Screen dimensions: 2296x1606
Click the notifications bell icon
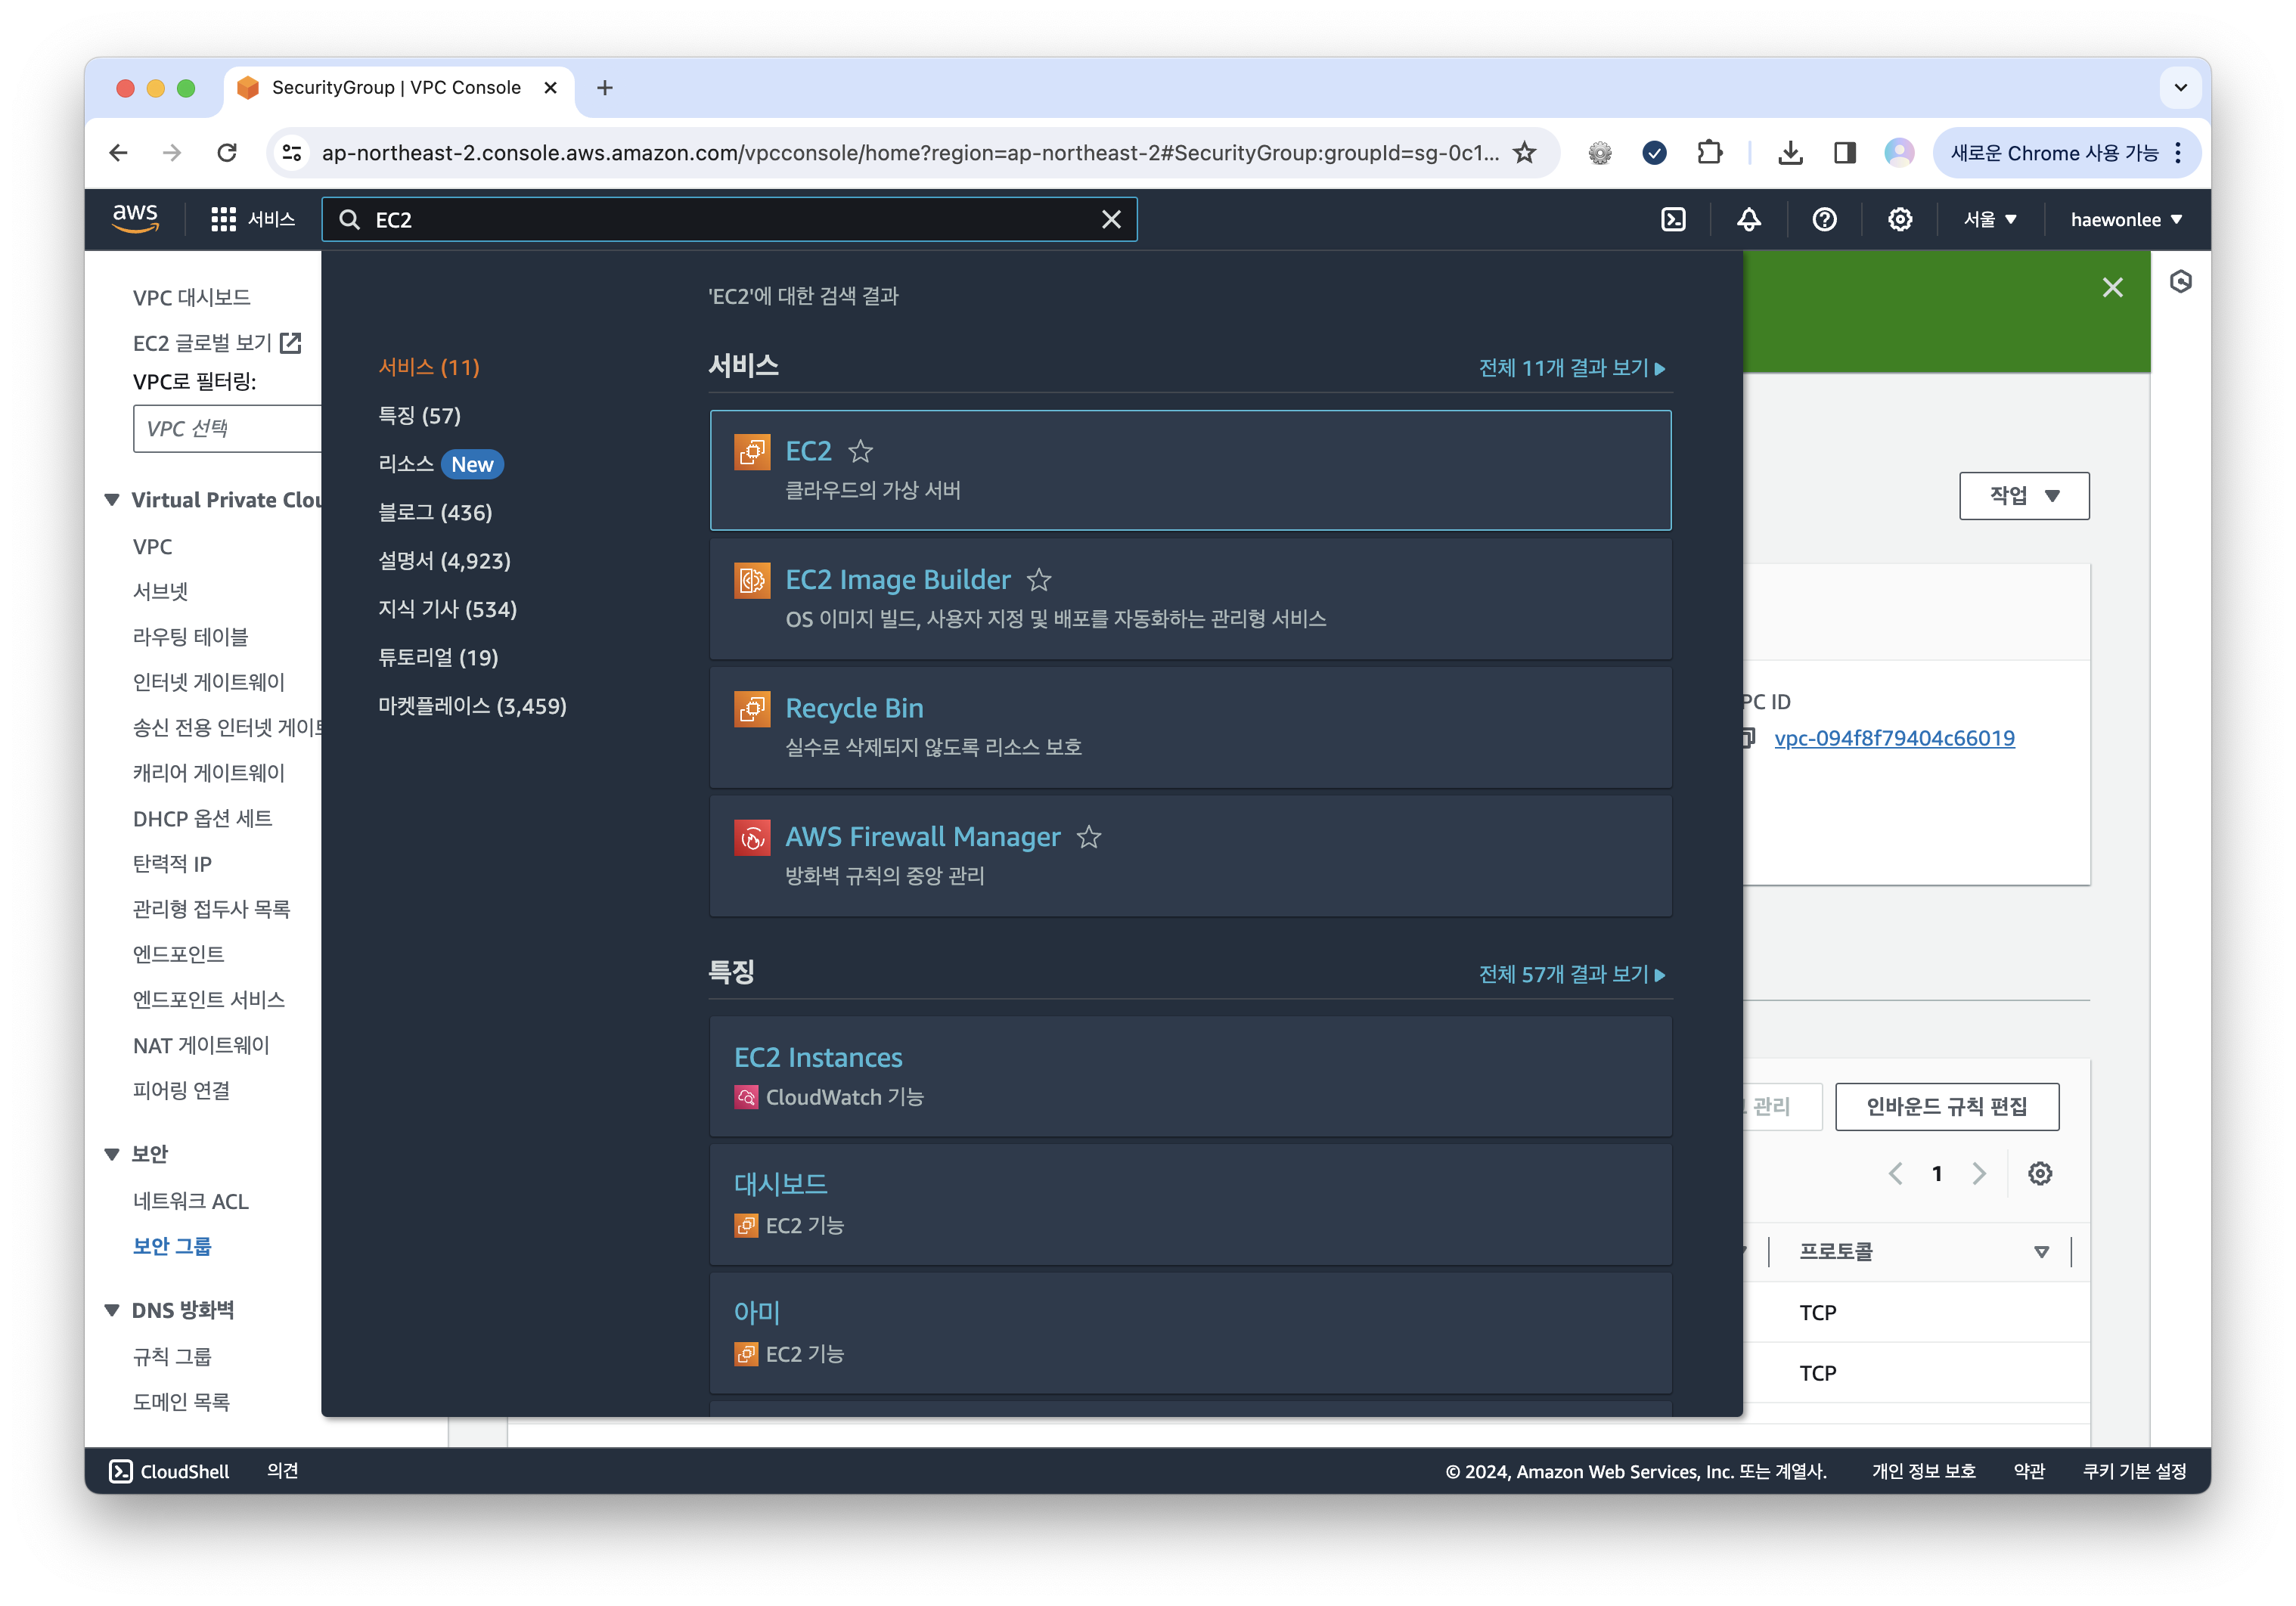tap(1749, 219)
